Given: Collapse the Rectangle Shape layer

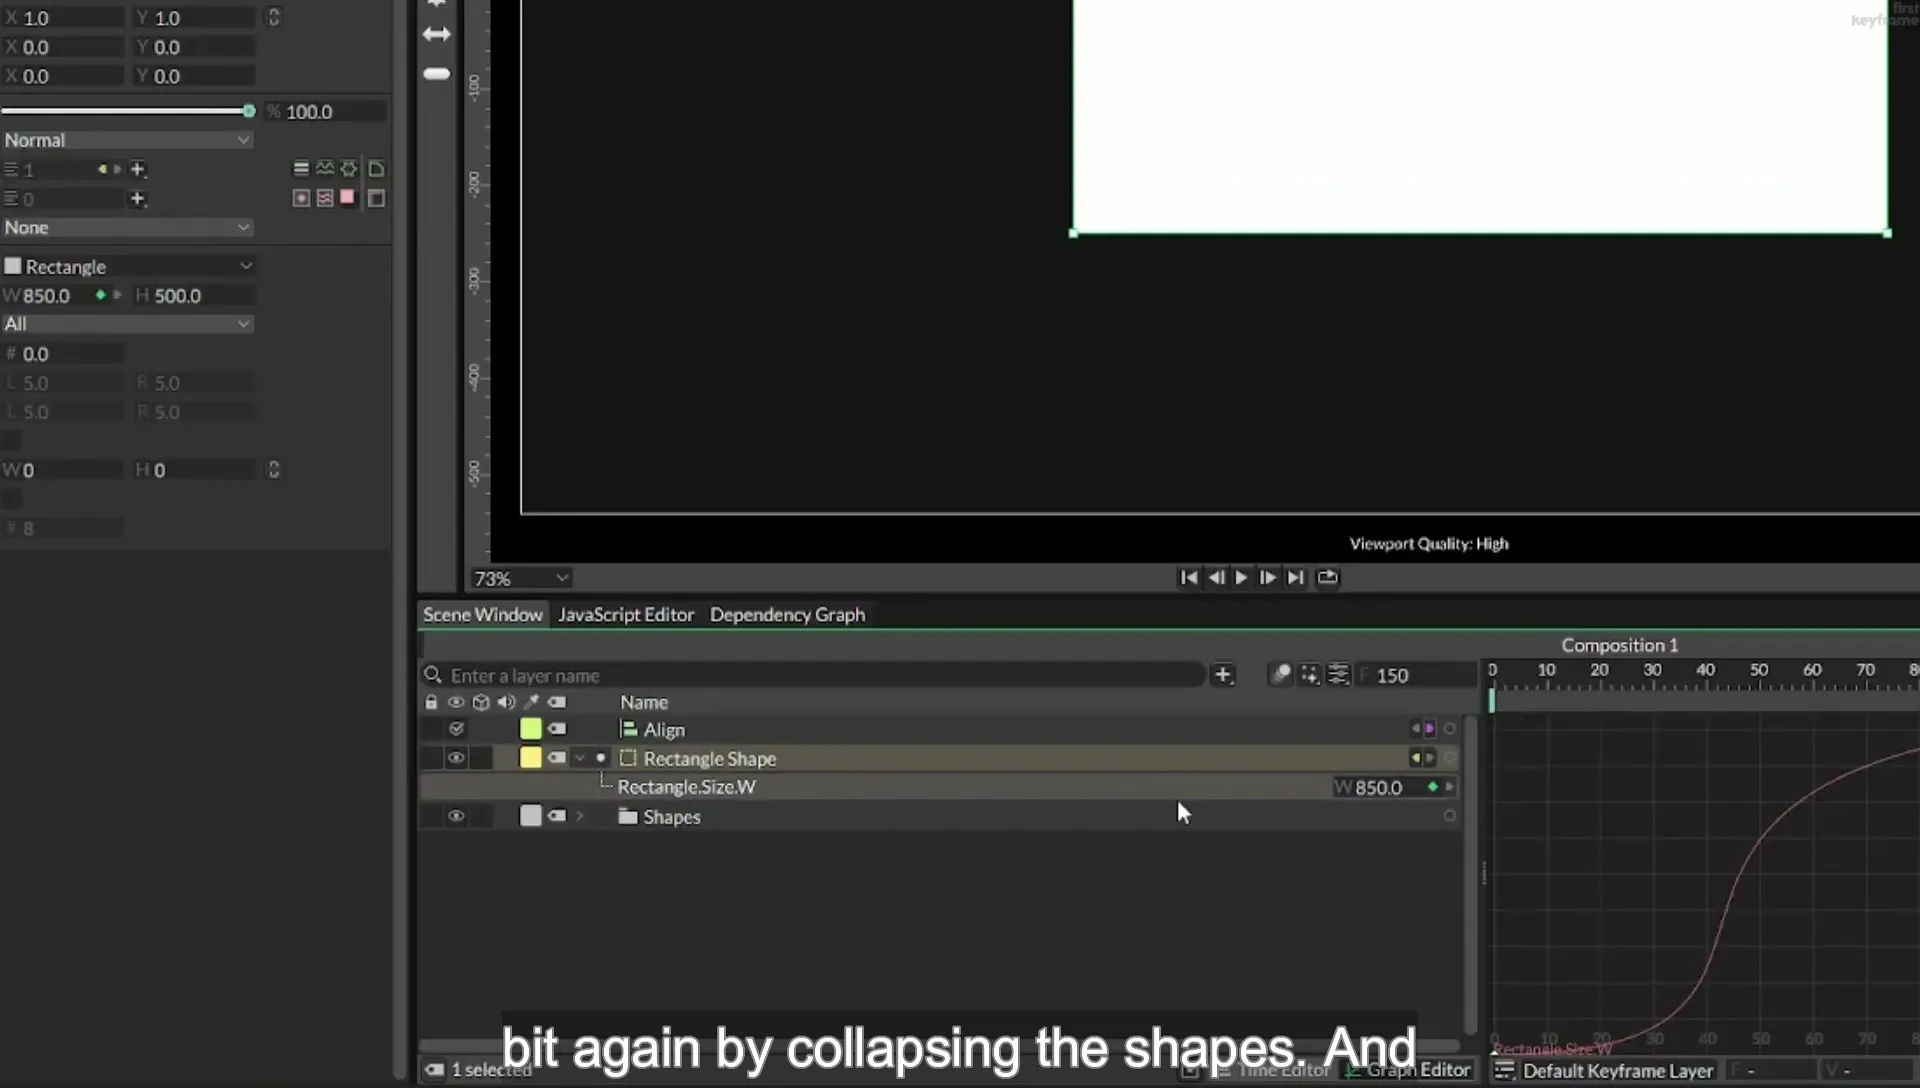Looking at the screenshot, I should tap(580, 758).
